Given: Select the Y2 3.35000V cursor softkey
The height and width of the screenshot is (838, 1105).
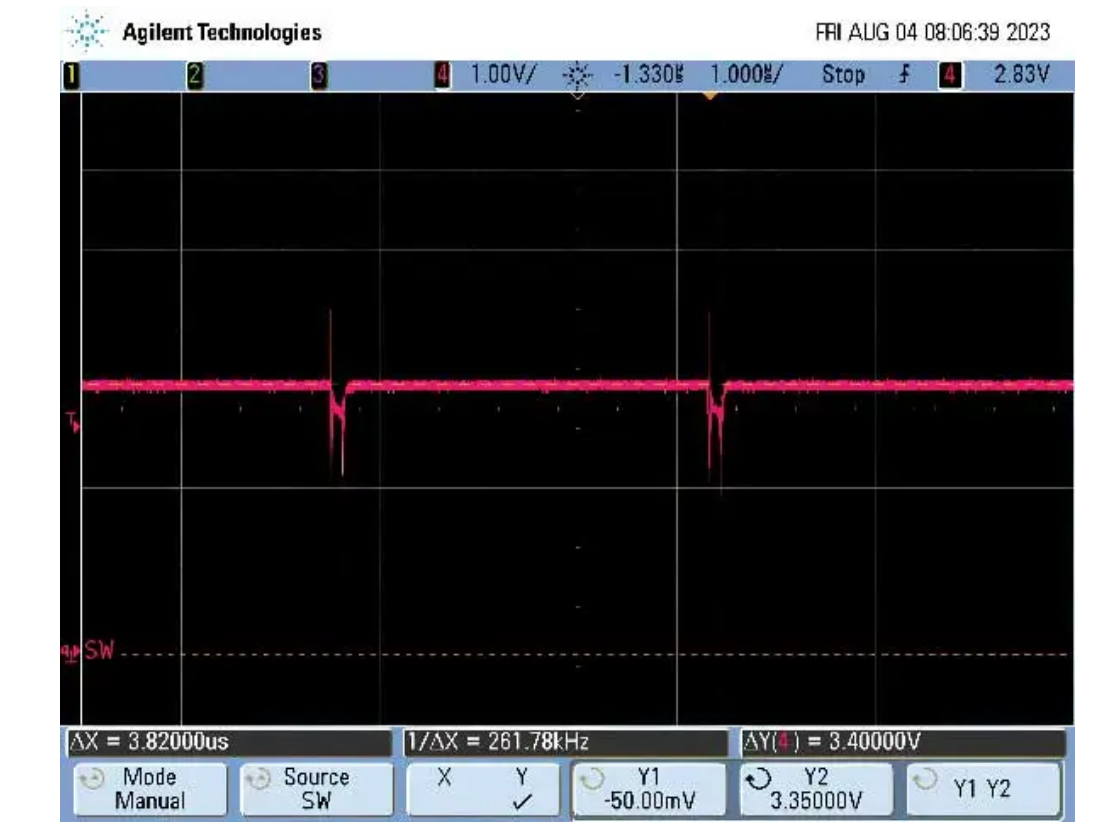Looking at the screenshot, I should coord(816,789).
